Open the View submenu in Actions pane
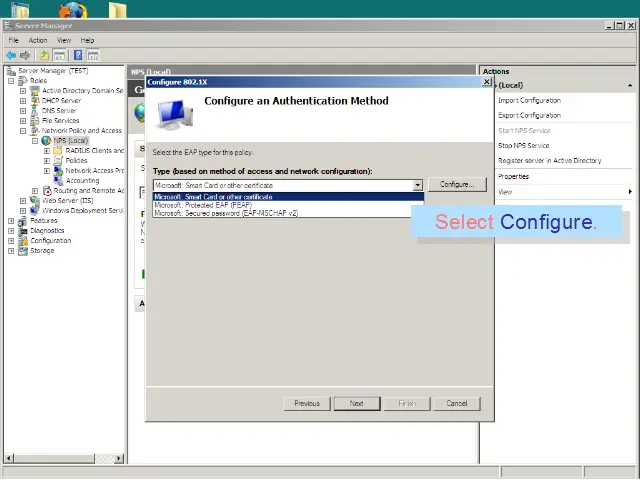The width and height of the screenshot is (640, 480). [564, 192]
